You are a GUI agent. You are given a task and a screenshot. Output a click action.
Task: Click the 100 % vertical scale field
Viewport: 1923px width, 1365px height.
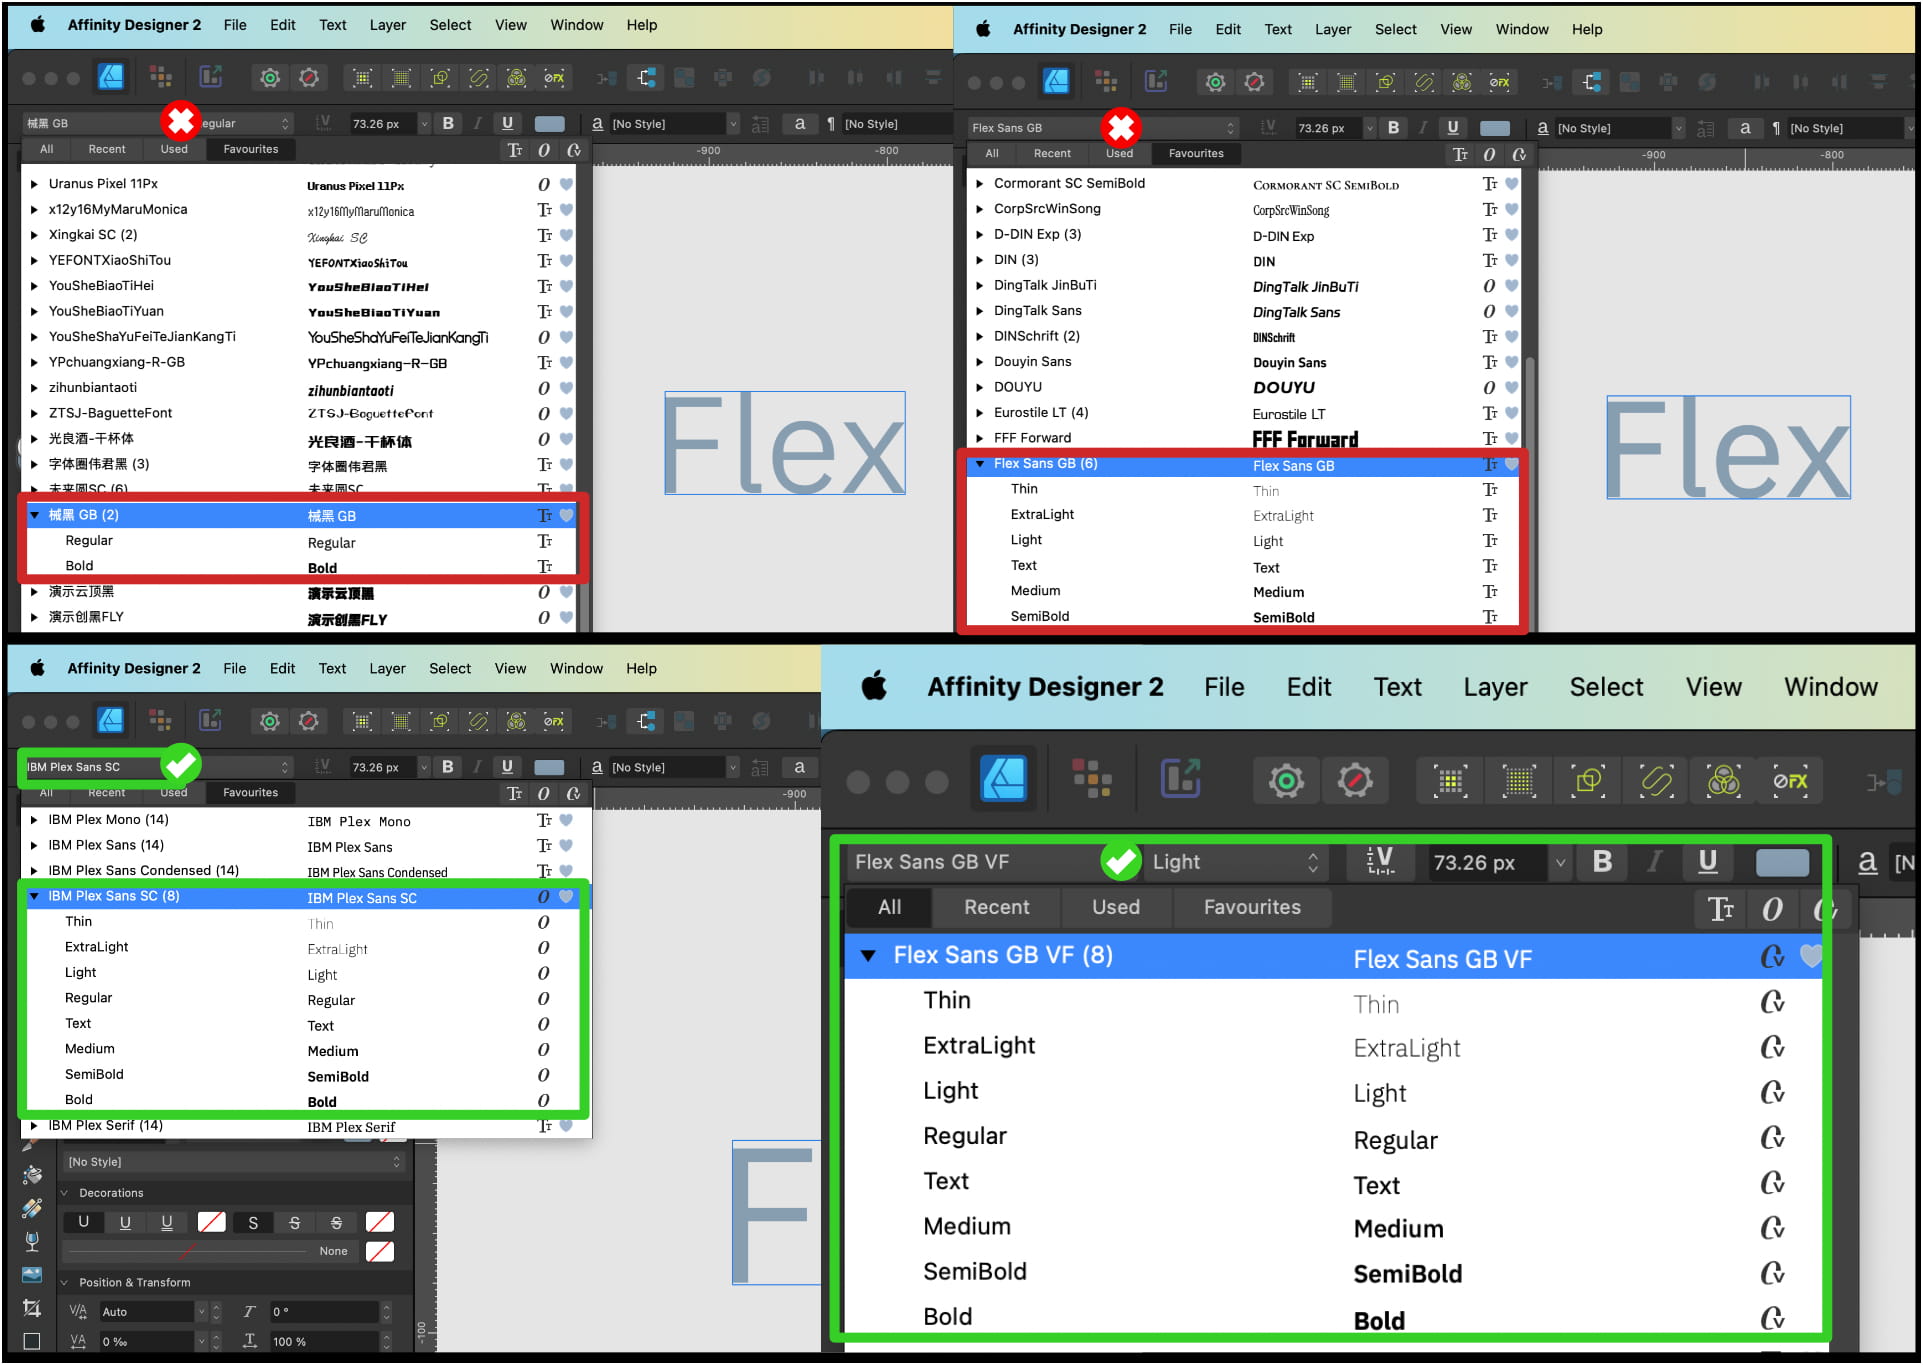(x=322, y=1341)
